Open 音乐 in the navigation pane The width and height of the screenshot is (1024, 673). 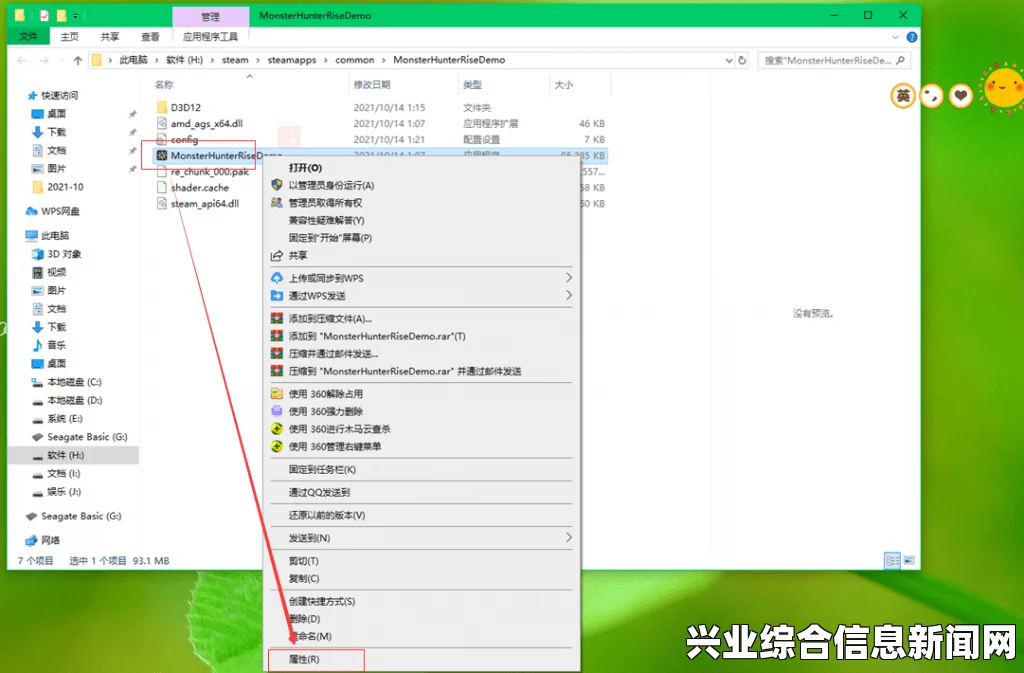pos(56,345)
